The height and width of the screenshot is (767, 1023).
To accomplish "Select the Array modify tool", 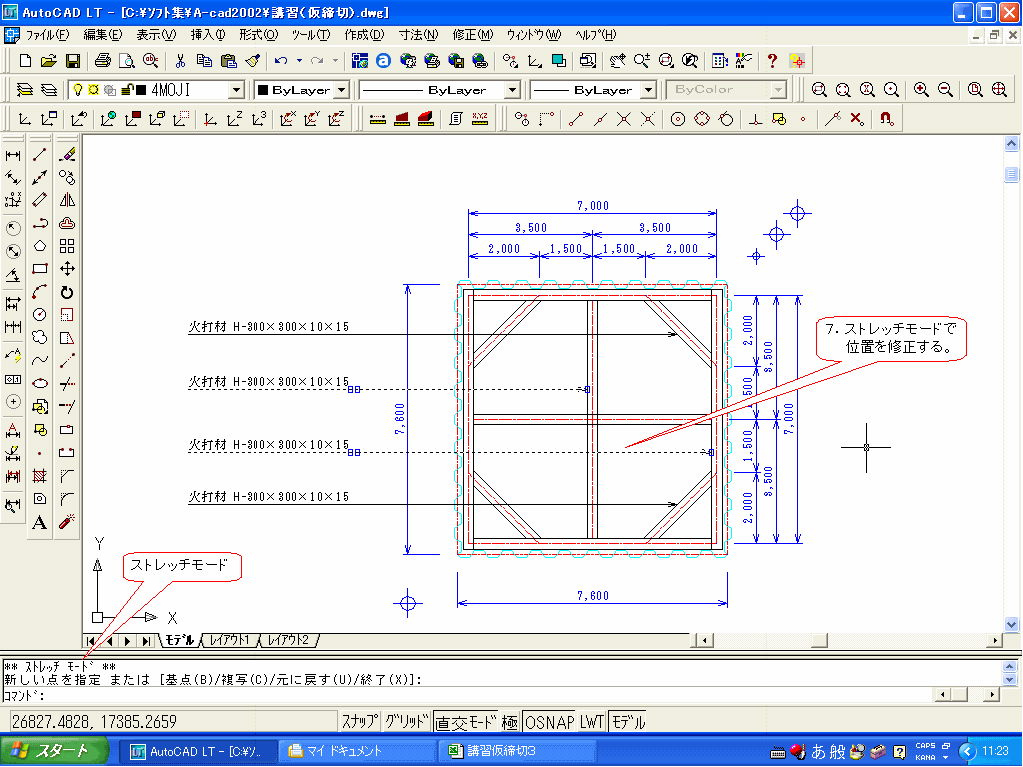I will (67, 246).
